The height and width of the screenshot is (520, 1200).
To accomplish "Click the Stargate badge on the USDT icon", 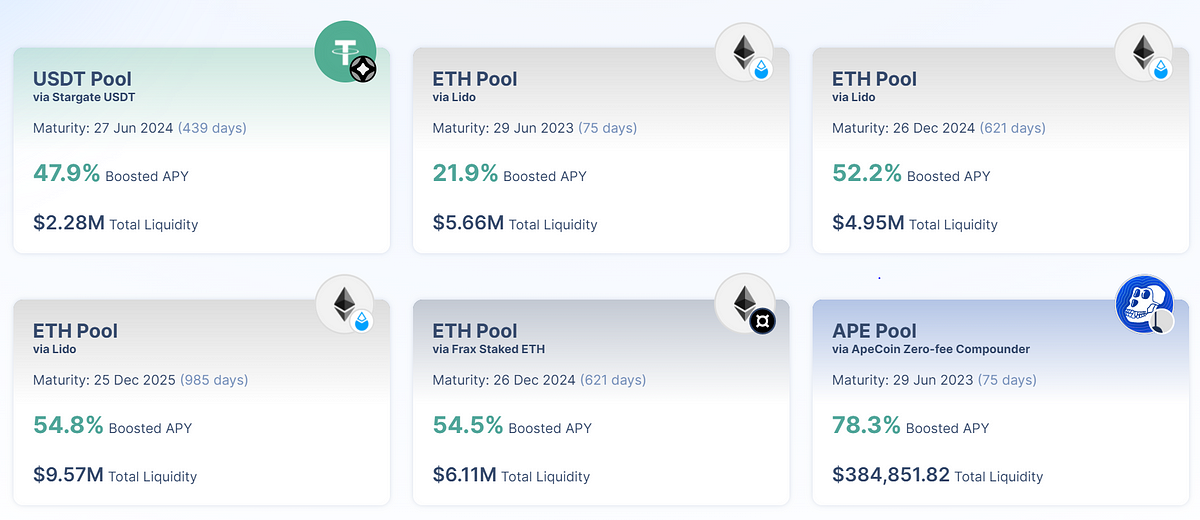I will click(363, 70).
